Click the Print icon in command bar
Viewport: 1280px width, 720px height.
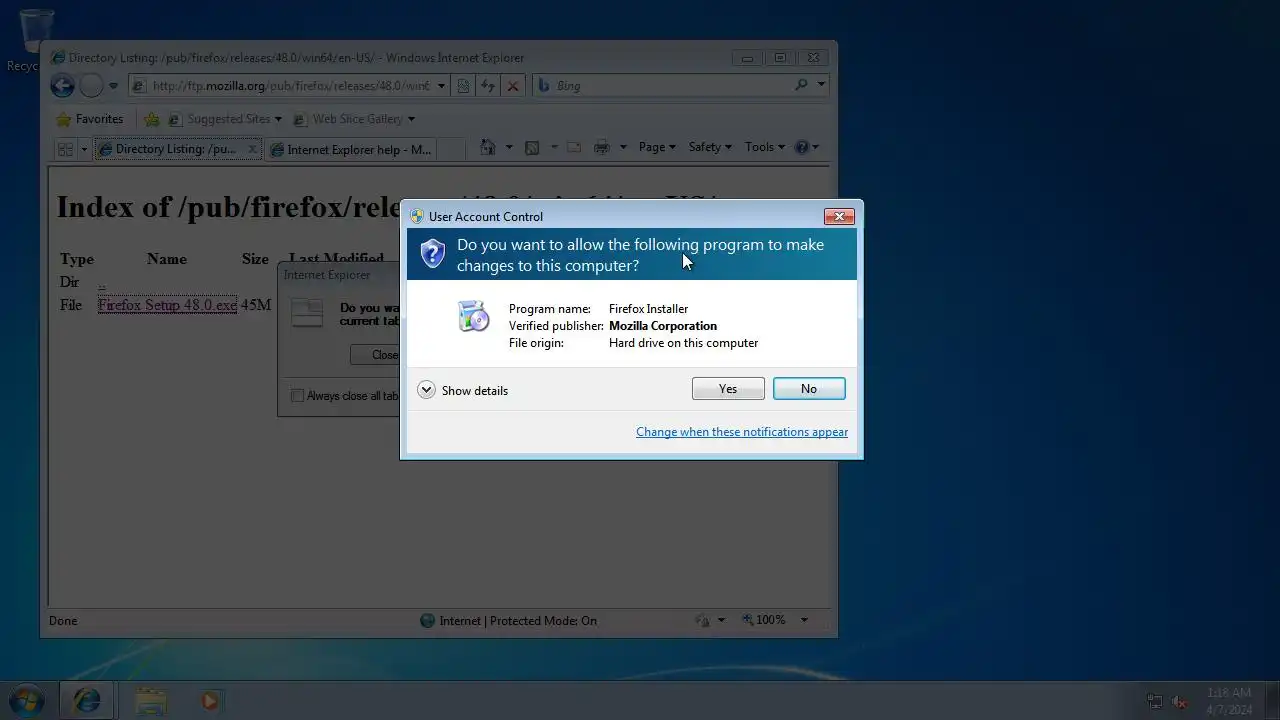click(602, 147)
